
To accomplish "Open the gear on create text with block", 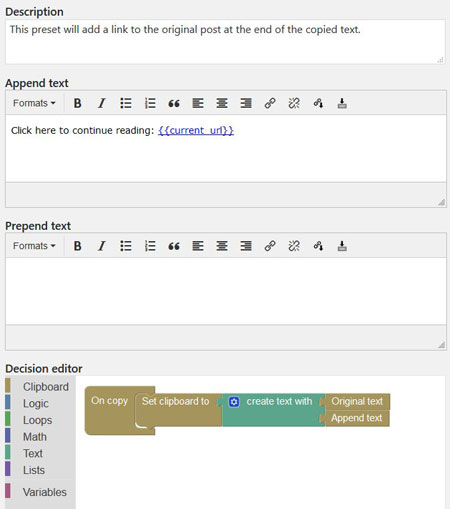I will point(234,402).
